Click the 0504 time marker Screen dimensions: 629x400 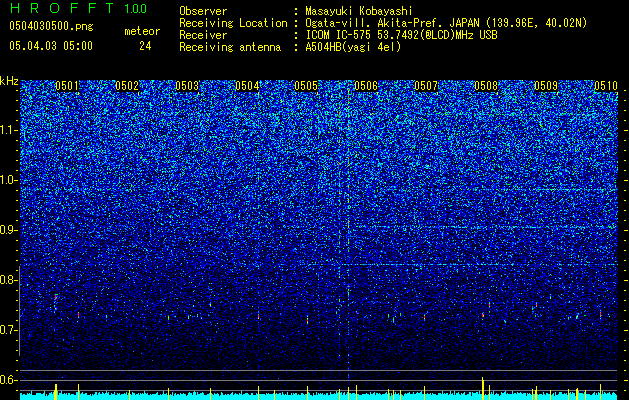pos(247,86)
